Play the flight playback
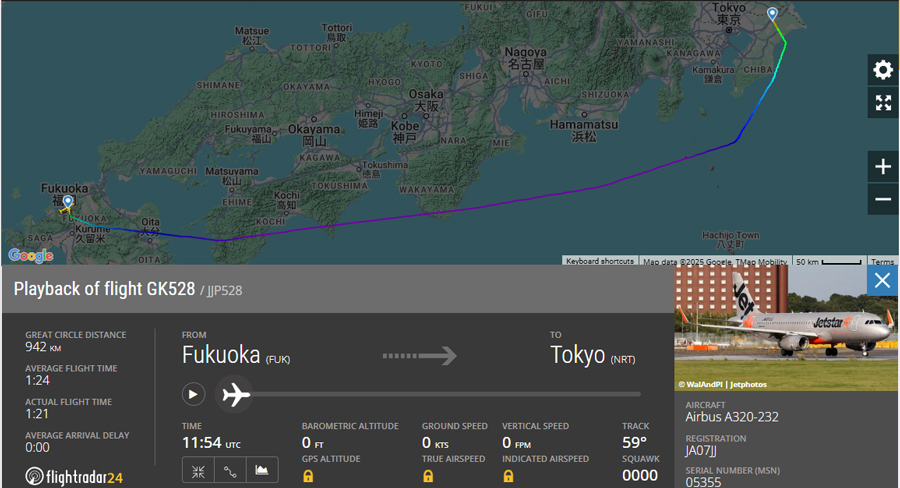 (x=193, y=394)
